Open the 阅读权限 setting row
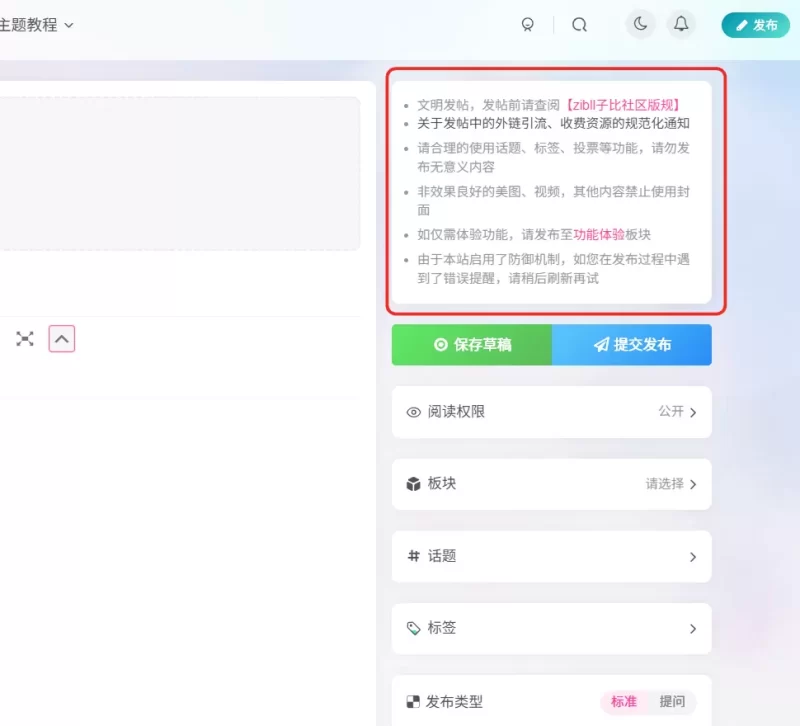 pos(552,412)
